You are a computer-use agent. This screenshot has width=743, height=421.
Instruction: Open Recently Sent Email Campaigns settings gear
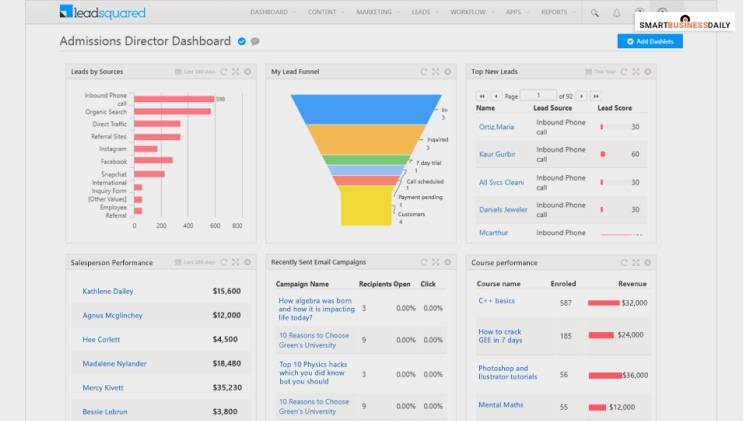click(x=447, y=262)
